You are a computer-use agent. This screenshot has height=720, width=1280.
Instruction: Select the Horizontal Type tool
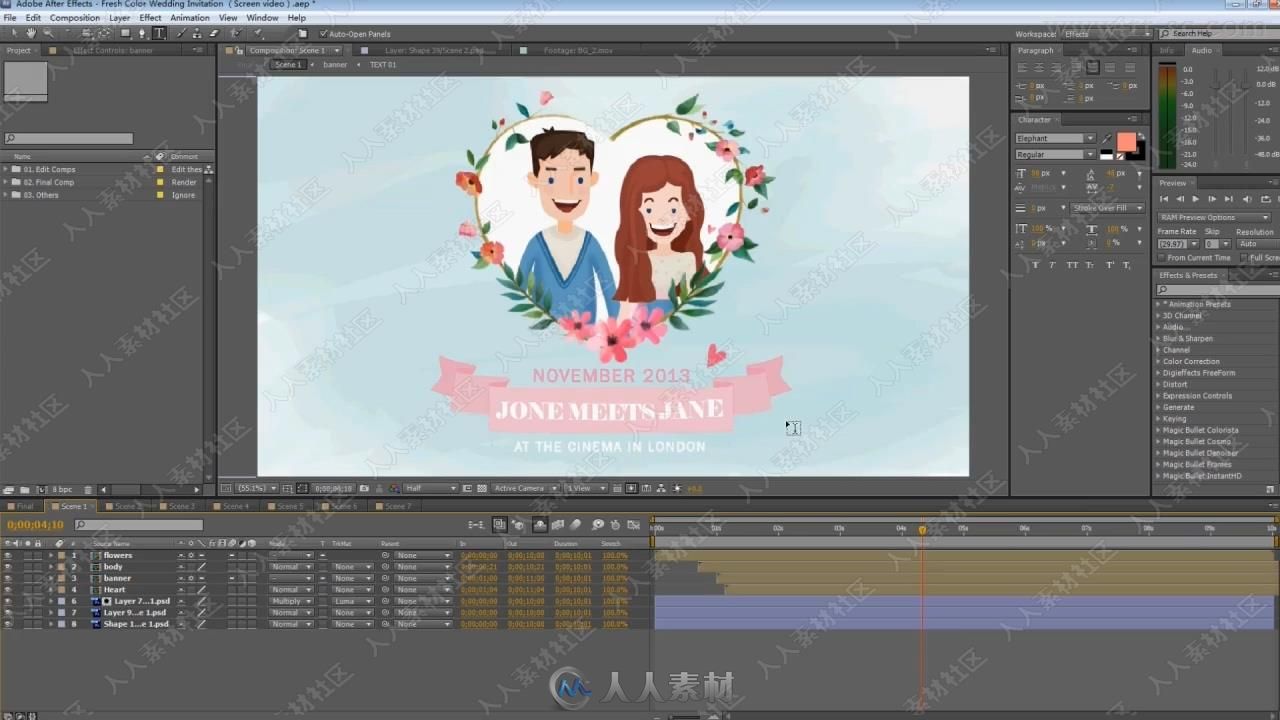pos(159,33)
